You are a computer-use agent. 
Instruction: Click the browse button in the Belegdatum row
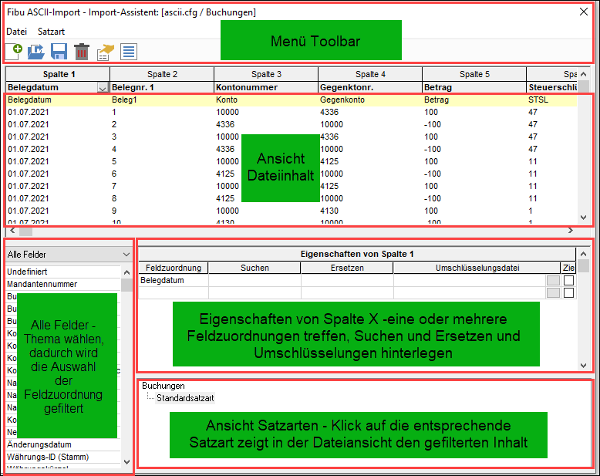coord(553,281)
